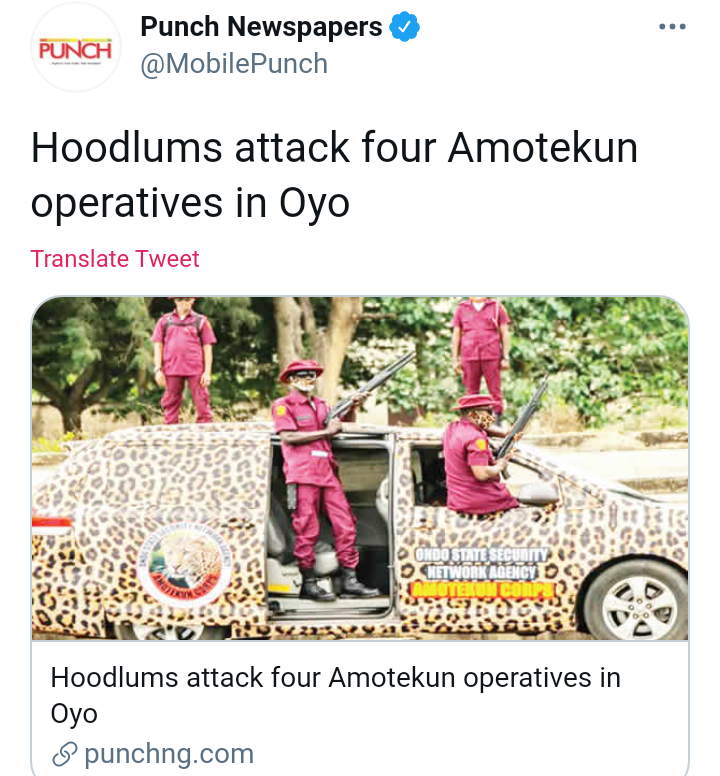The height and width of the screenshot is (776, 720).
Task: Open the three-dot more options menu
Action: coord(672,27)
